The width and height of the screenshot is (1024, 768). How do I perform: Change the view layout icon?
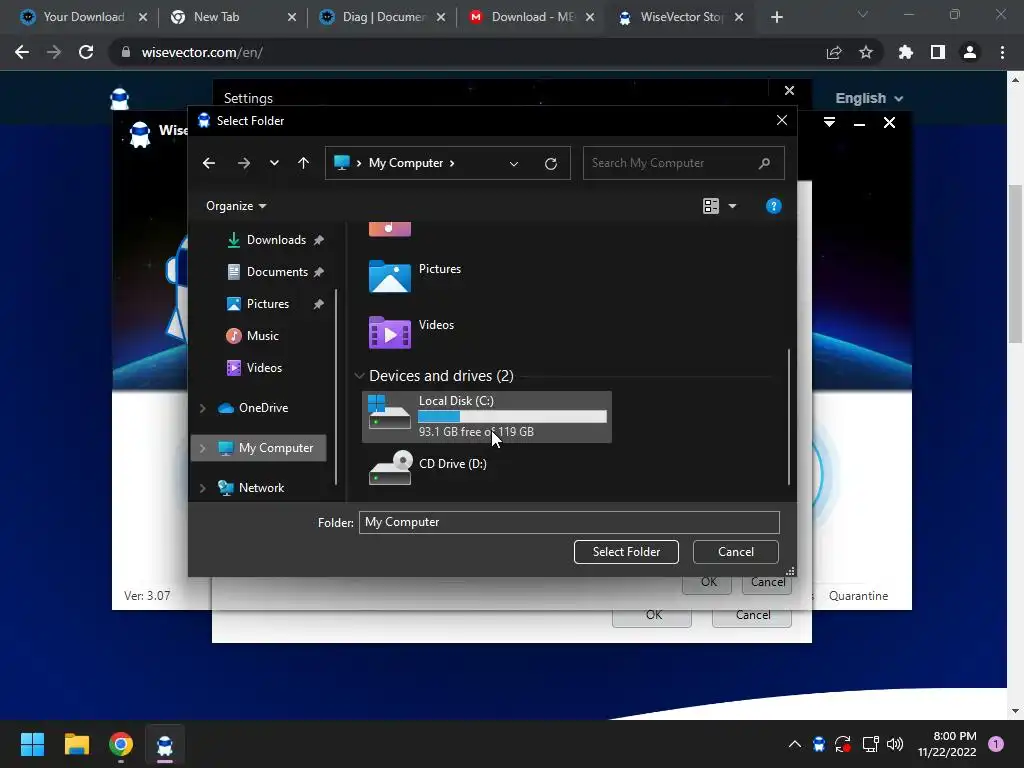click(x=711, y=206)
